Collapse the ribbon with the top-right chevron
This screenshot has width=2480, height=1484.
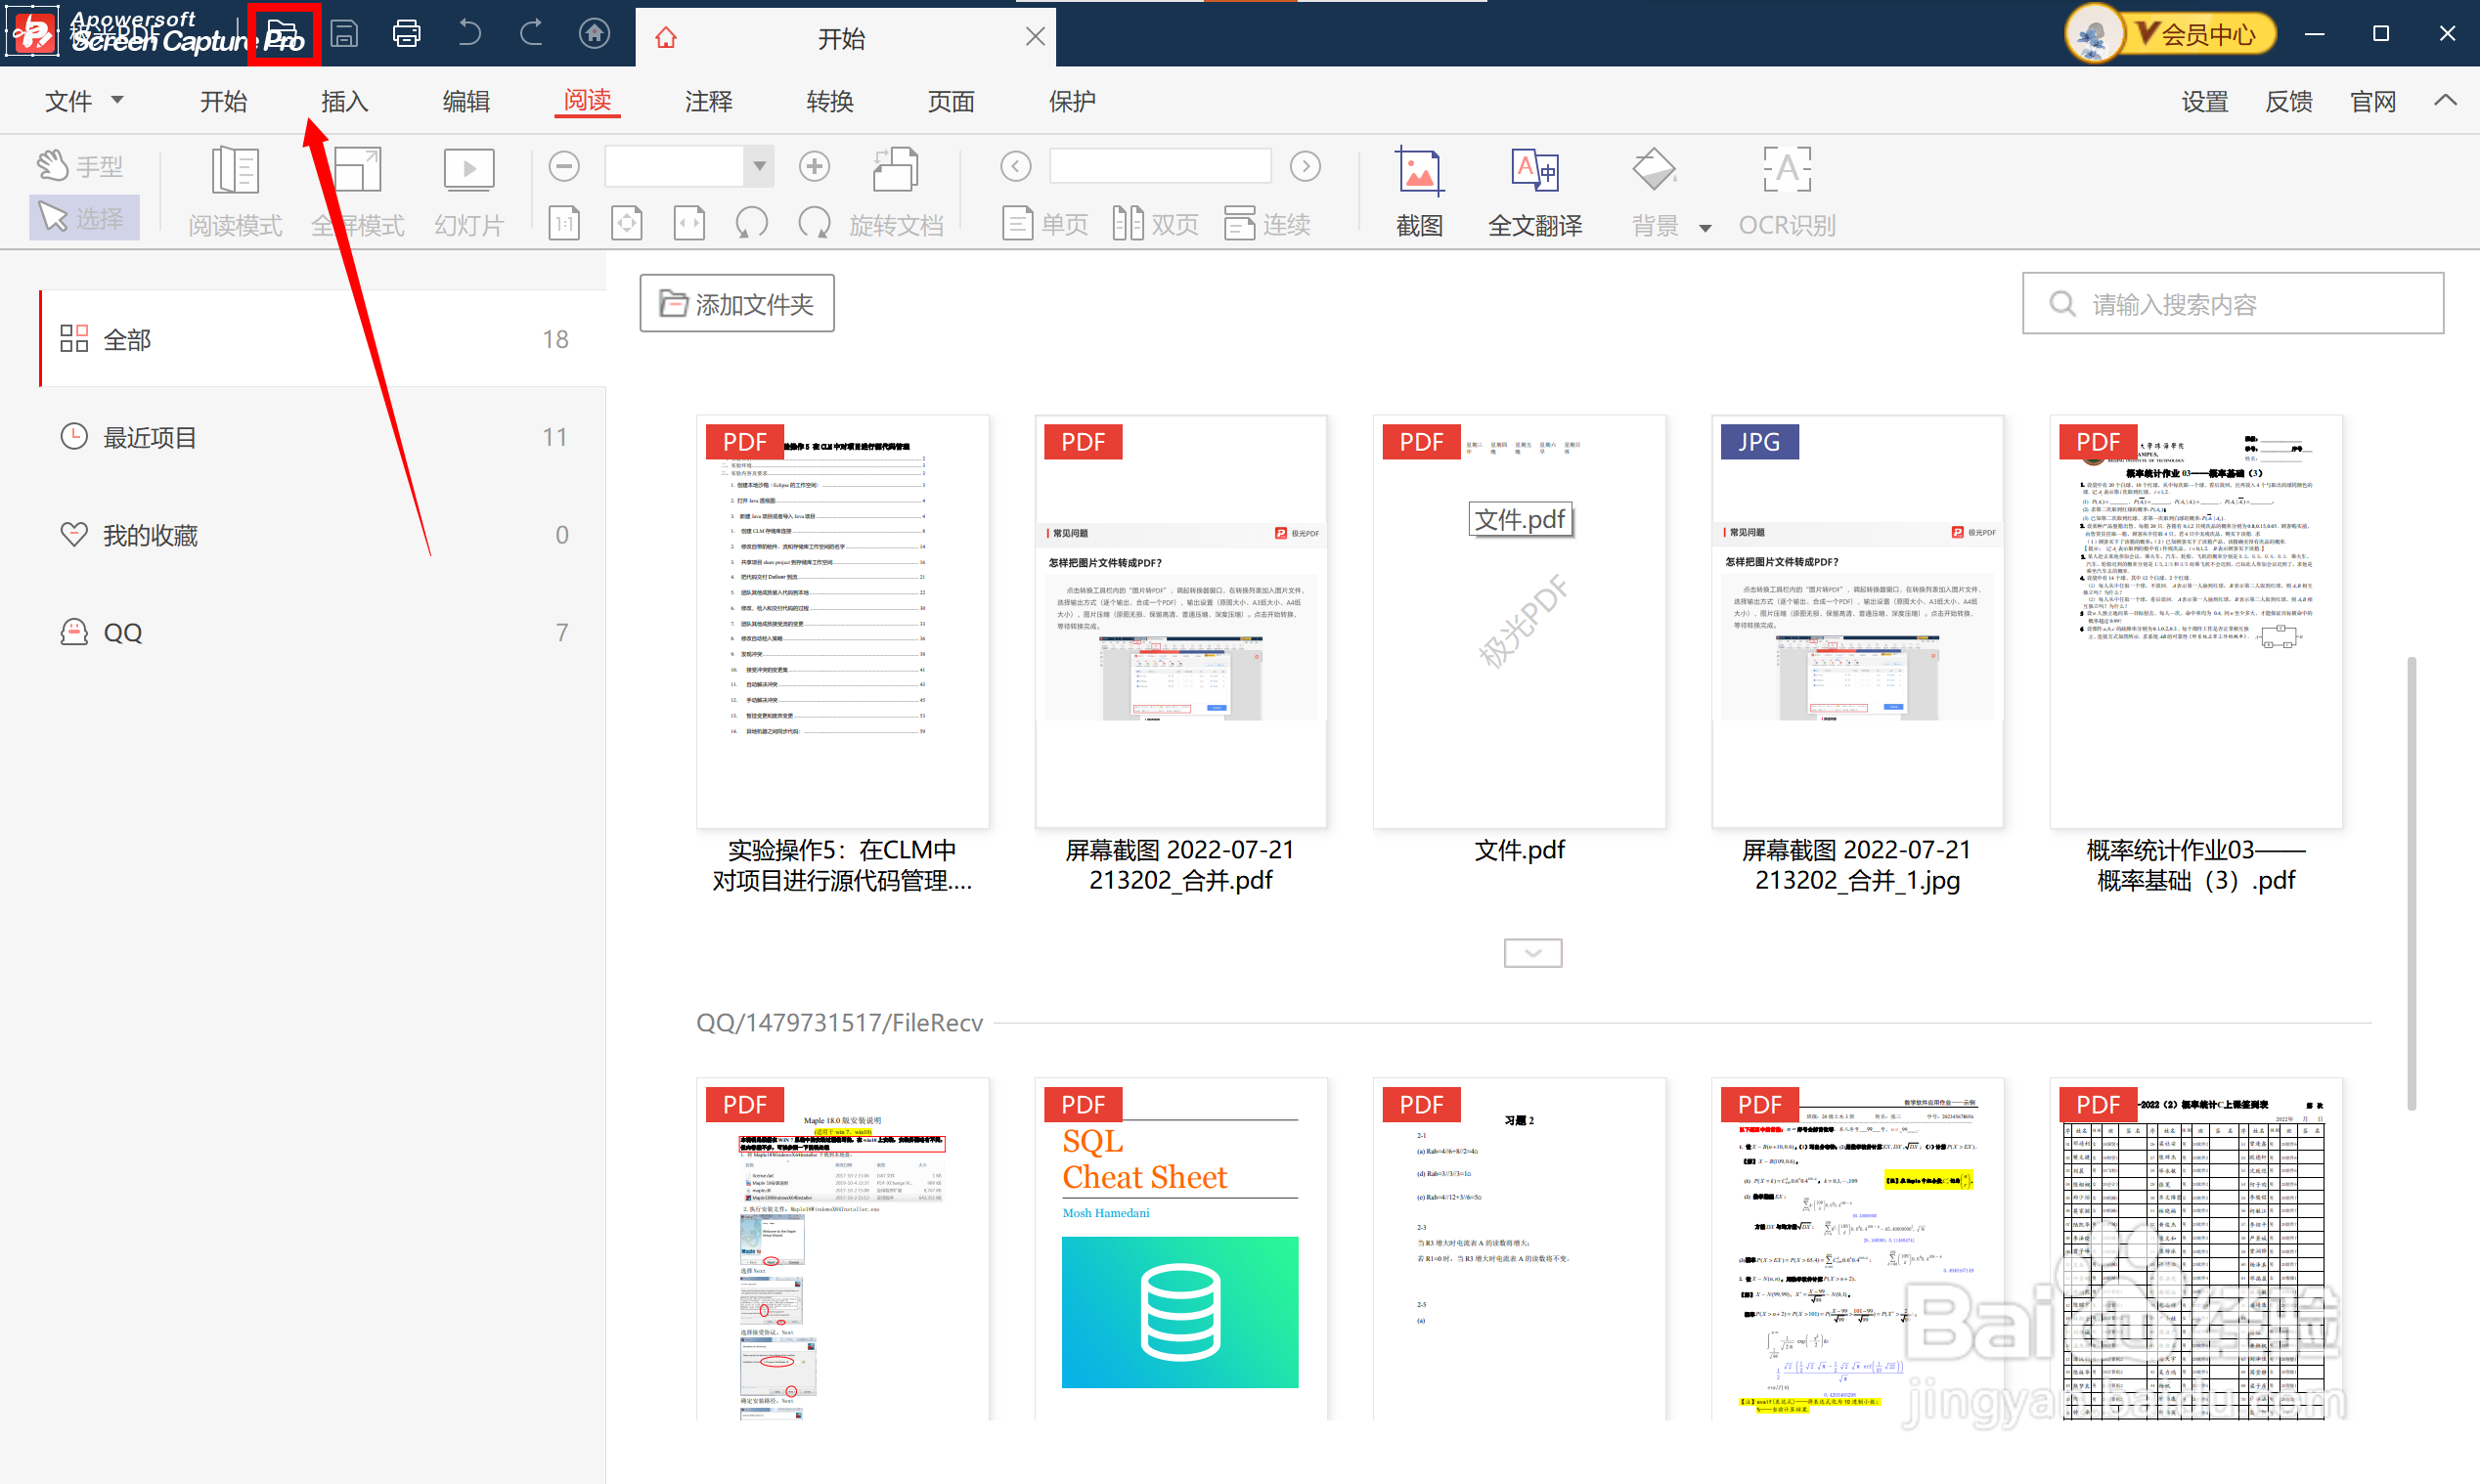click(x=2445, y=100)
